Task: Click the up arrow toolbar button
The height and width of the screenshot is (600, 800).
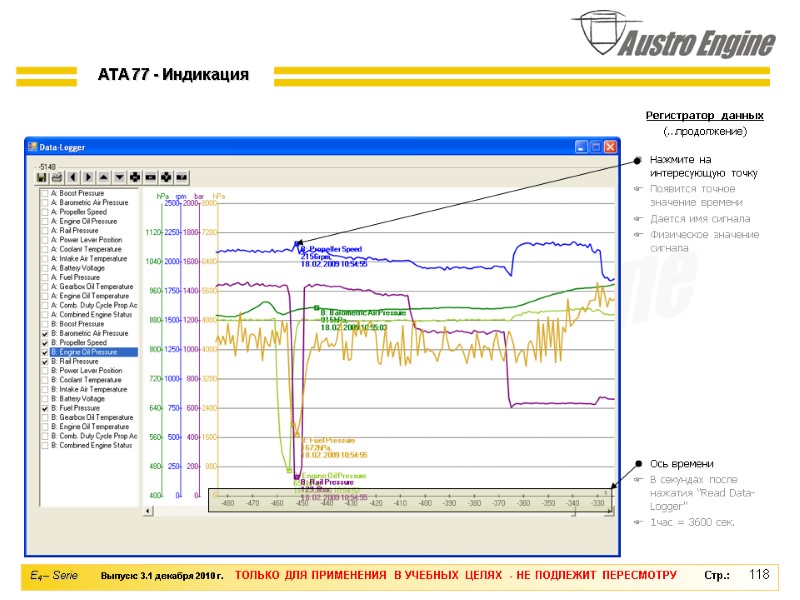Action: (104, 178)
